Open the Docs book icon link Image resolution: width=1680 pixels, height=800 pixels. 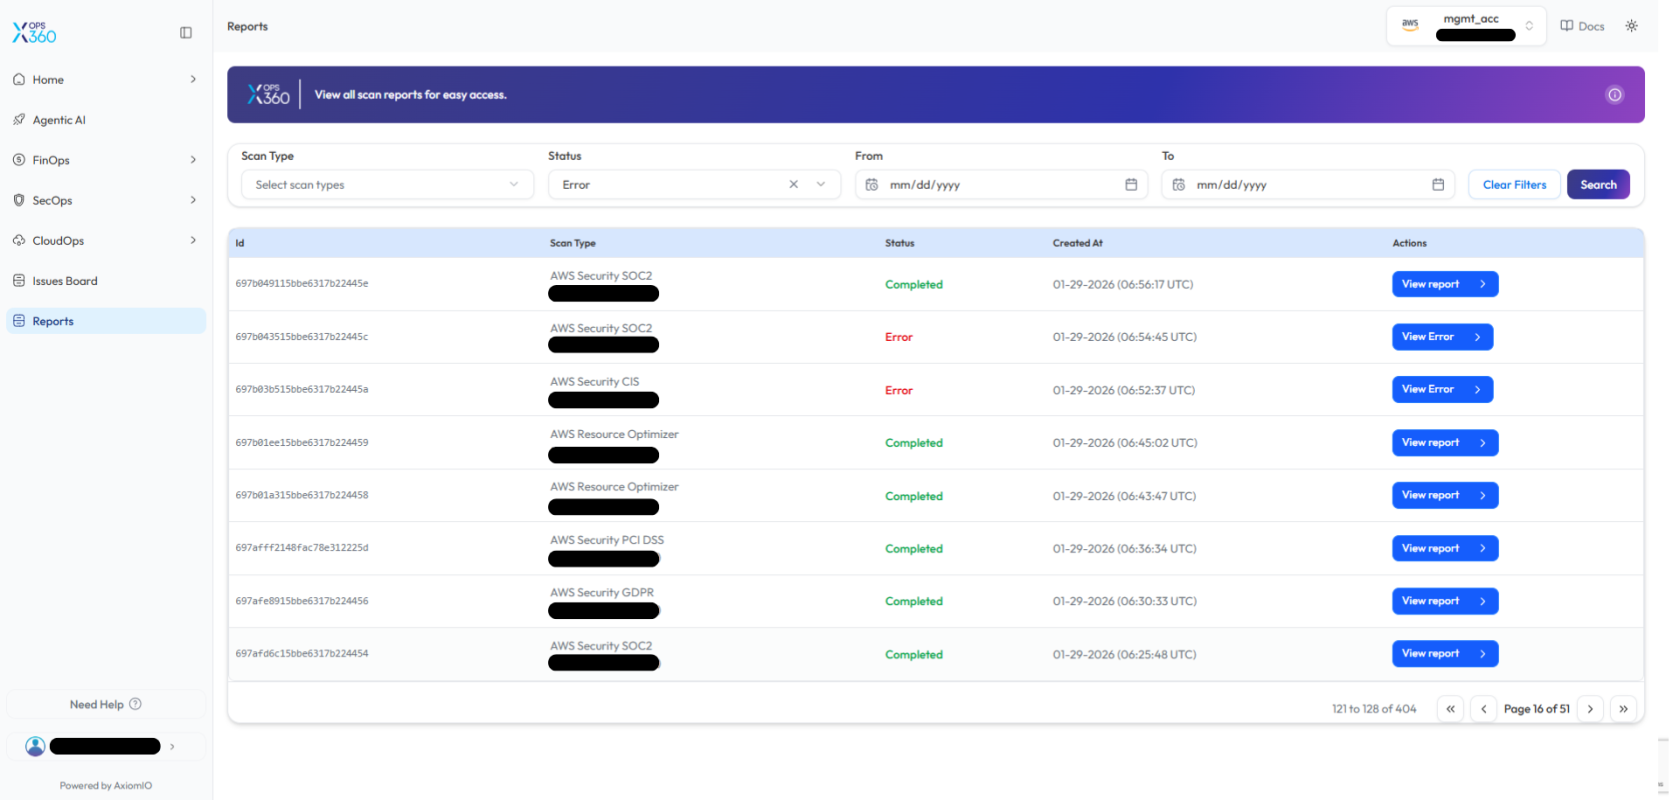1582,26
